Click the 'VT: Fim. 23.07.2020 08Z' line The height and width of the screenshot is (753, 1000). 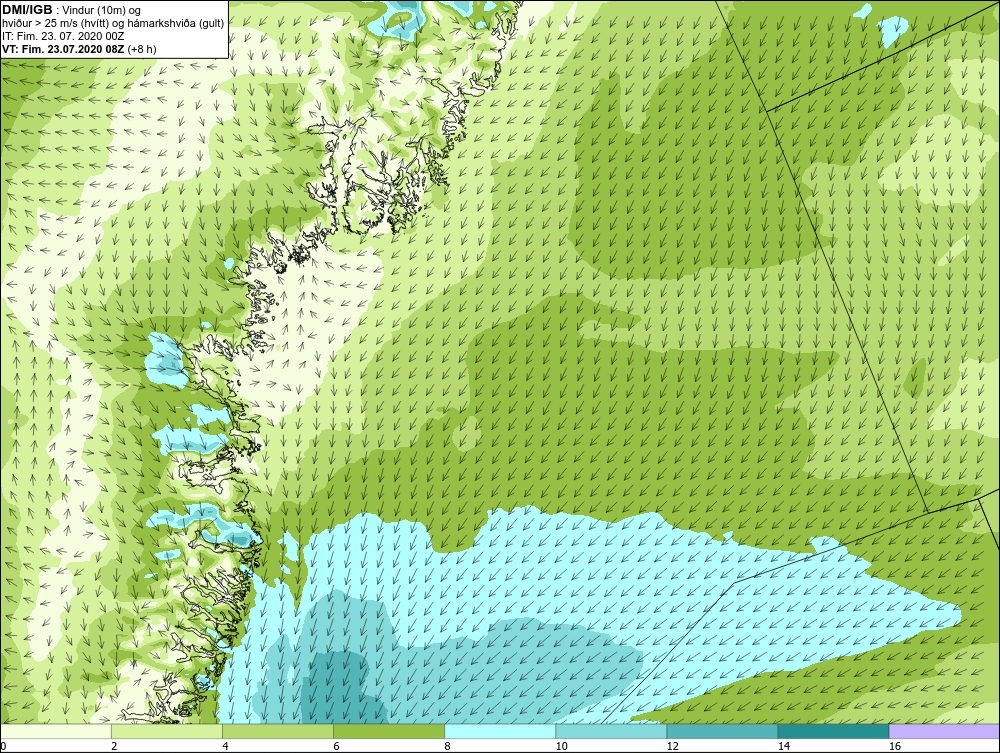(x=64, y=49)
